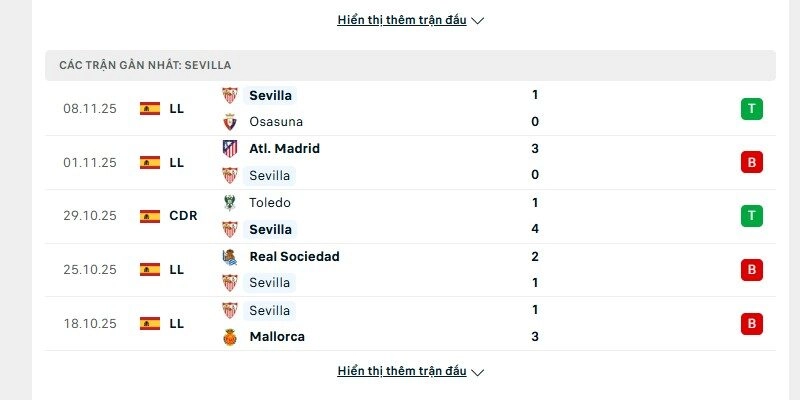Open the Real Sociedad team link
Screen dimensions: 800x400
click(294, 257)
